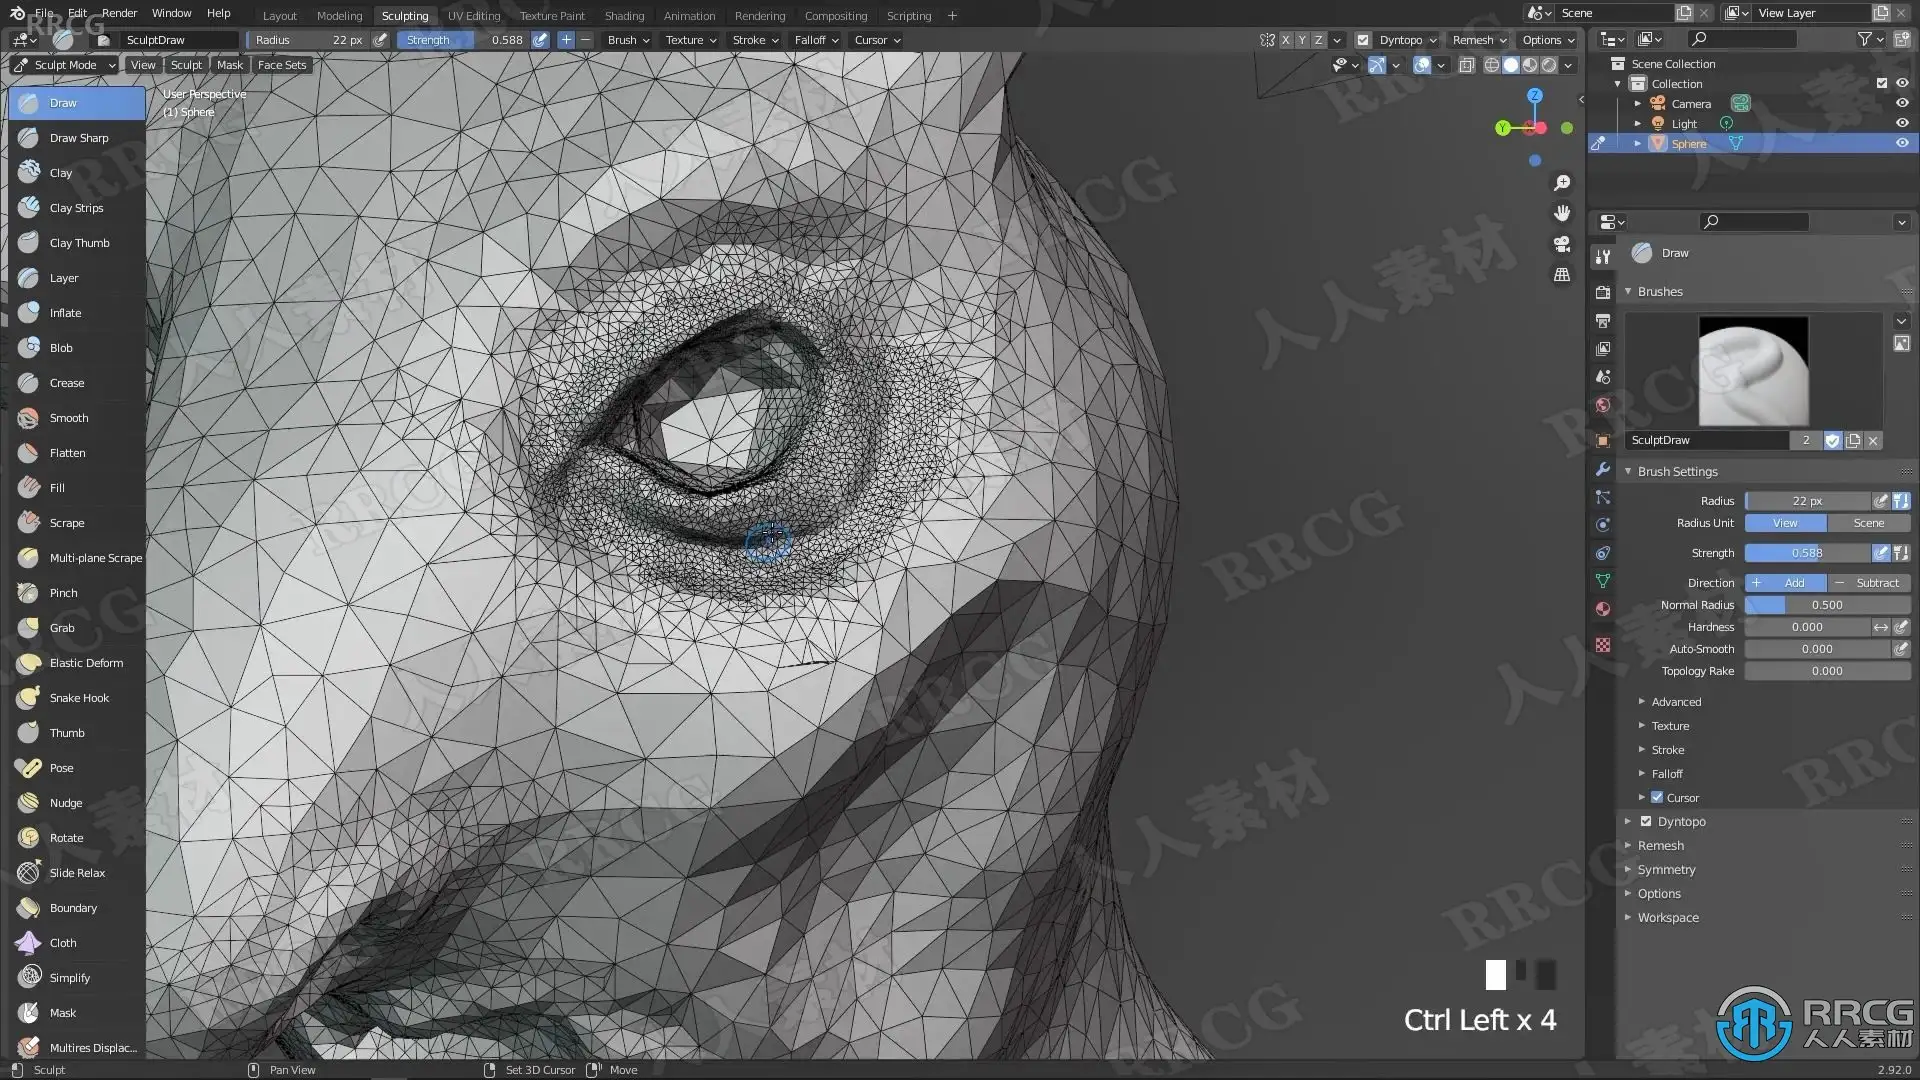
Task: Switch to the Texture Paint workspace tab
Action: pyautogui.click(x=552, y=16)
